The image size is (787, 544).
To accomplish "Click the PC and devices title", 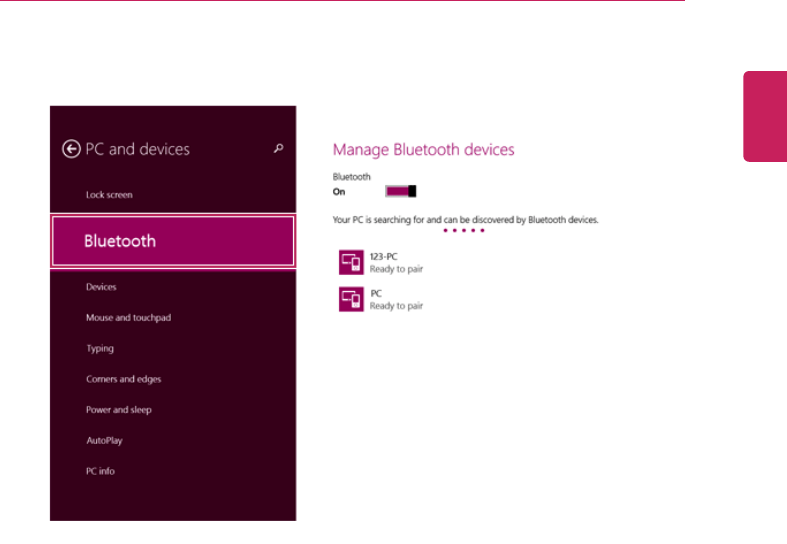I will click(x=137, y=149).
